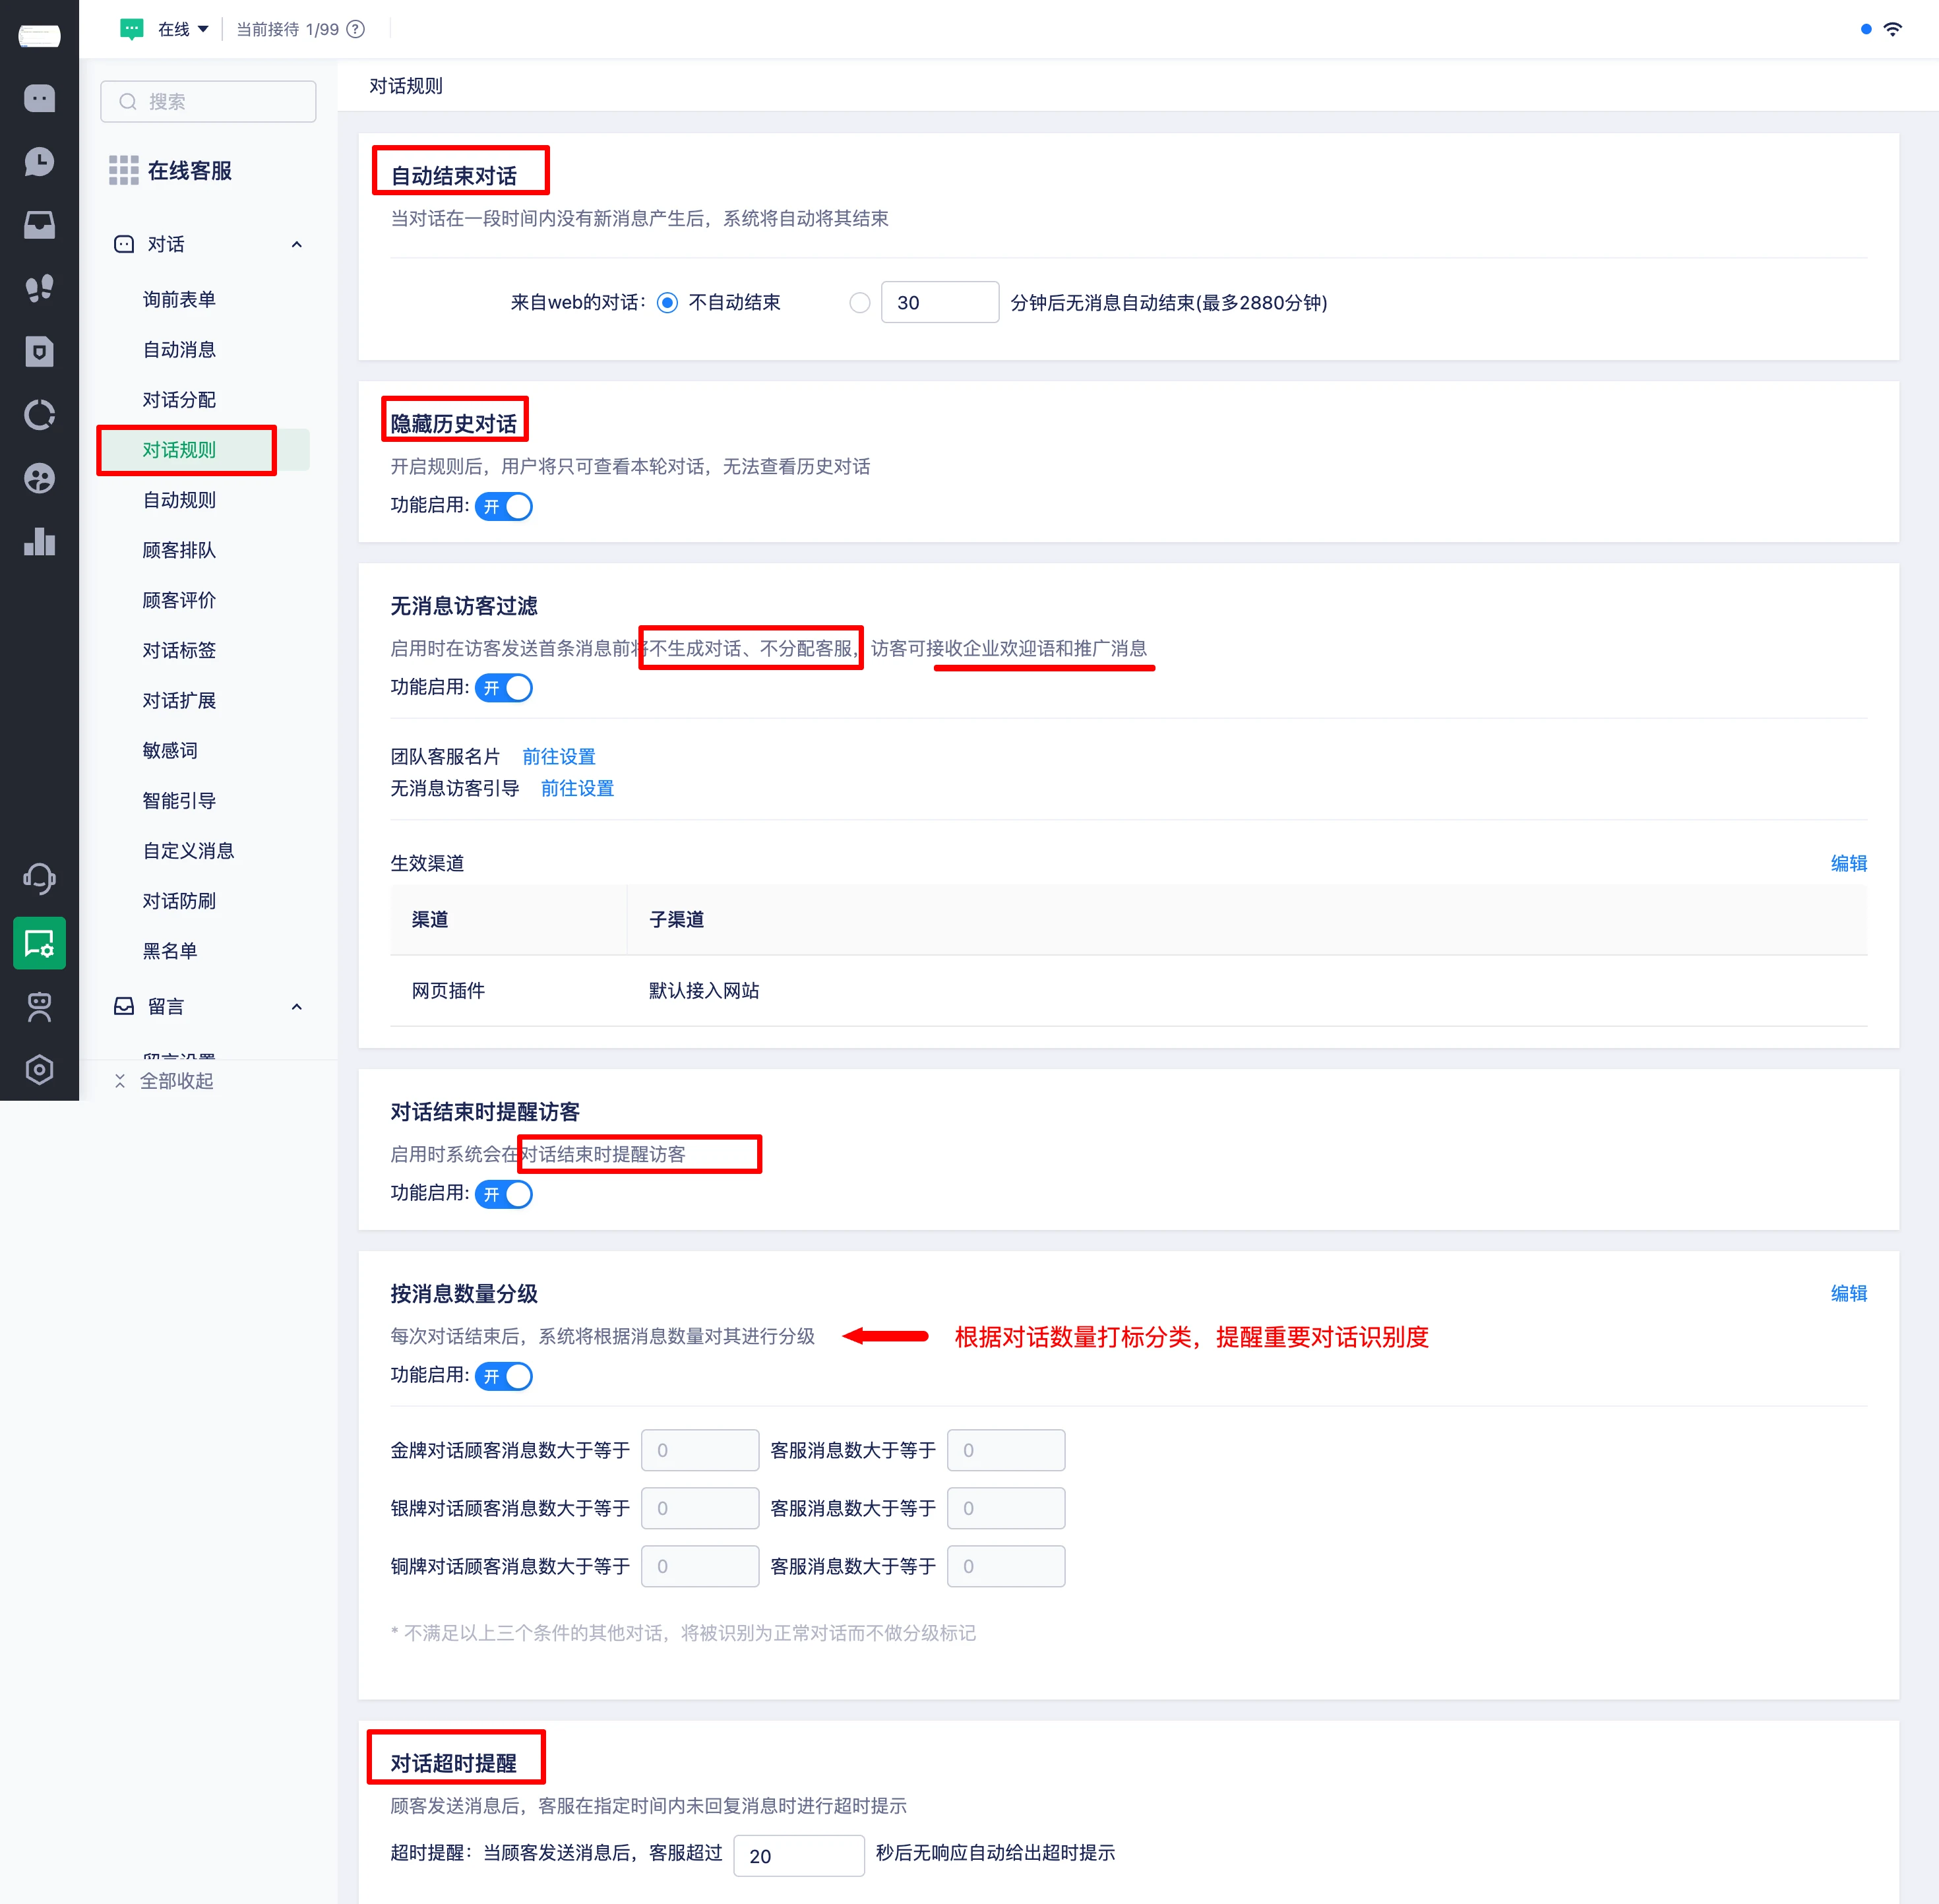
Task: Click 金牌对话 customer message count field
Action: (700, 1450)
